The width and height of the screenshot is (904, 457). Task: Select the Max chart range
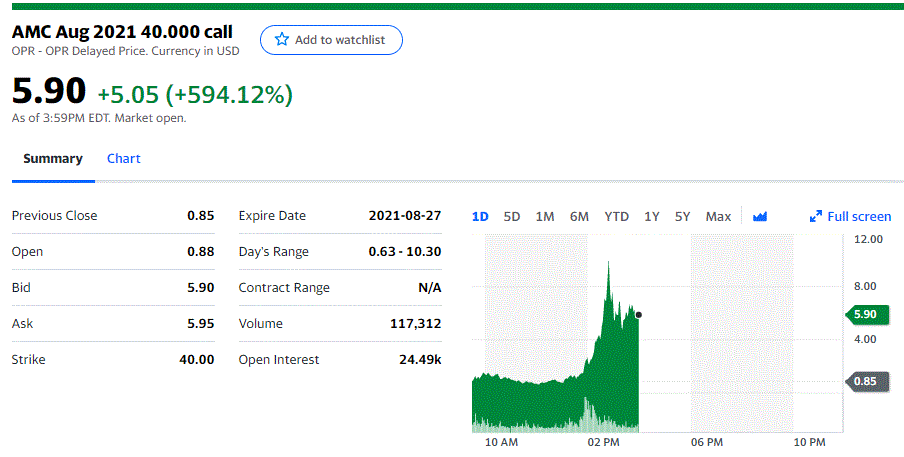718,217
